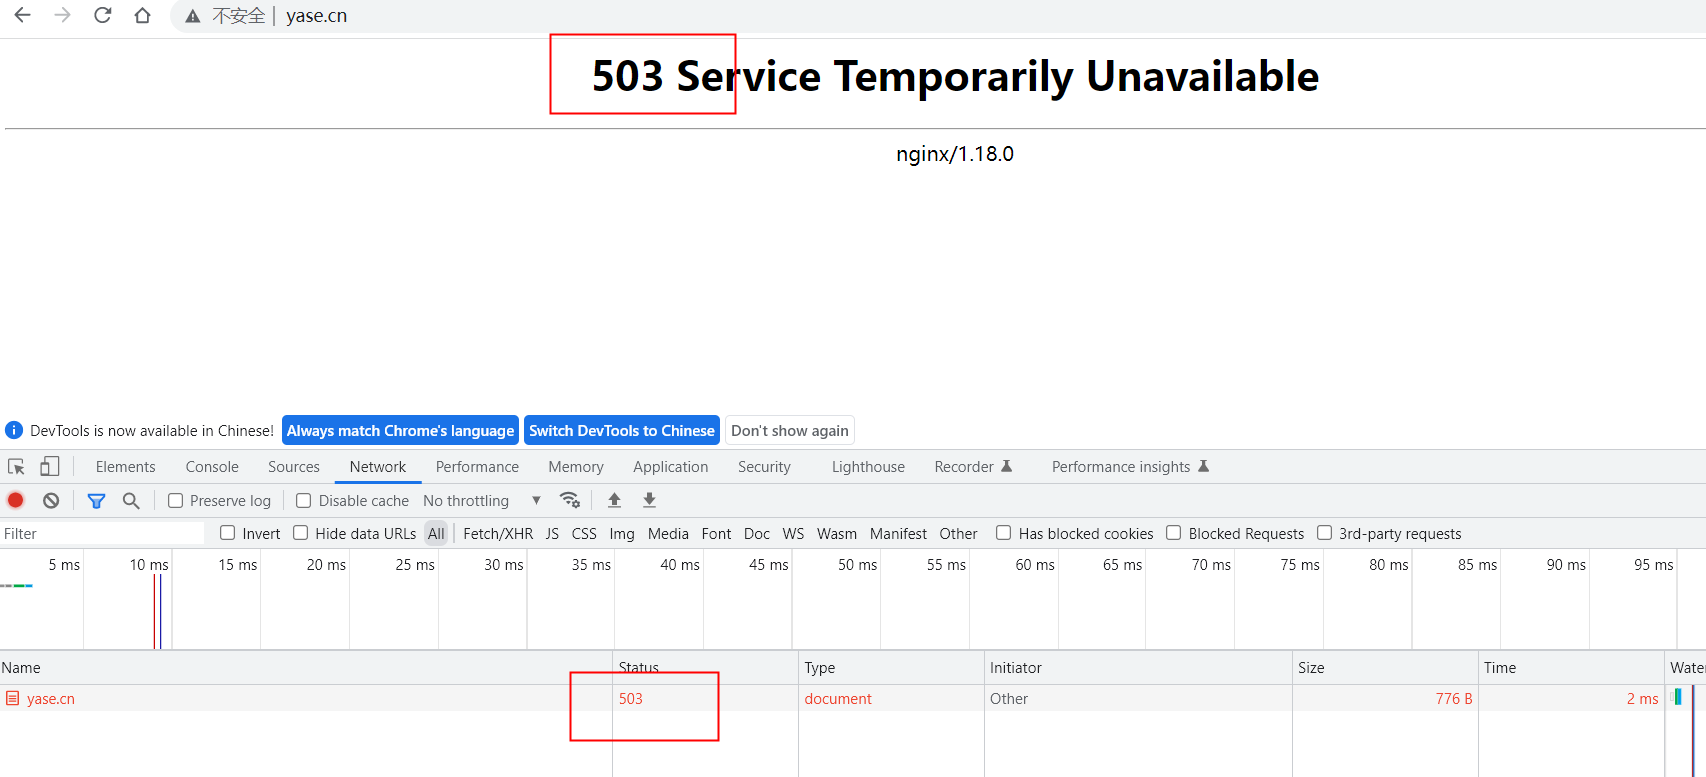
Task: Toggle the network filter funnel
Action: (96, 500)
